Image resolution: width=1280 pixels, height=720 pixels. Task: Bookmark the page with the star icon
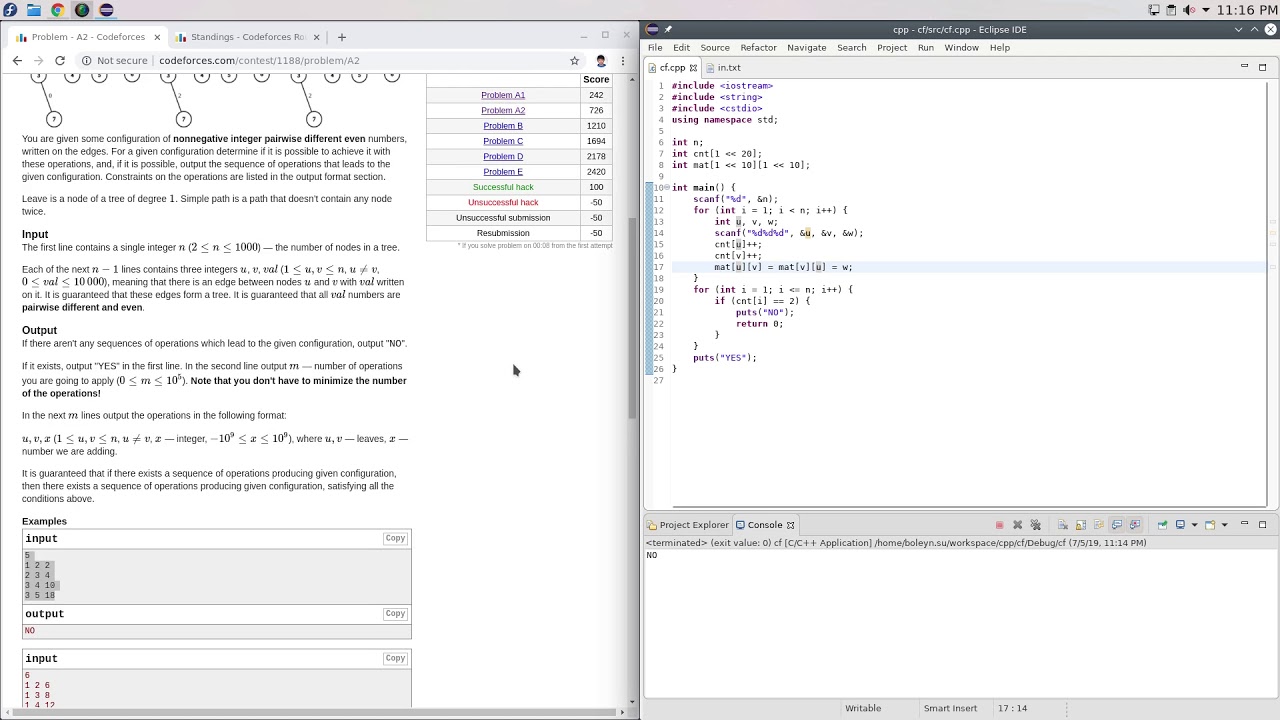click(574, 61)
